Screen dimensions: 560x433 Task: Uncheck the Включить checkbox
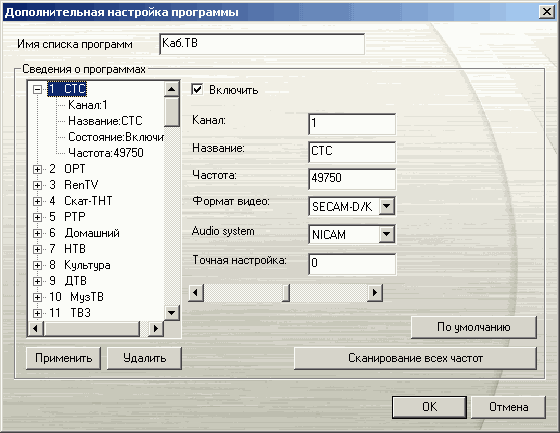[x=197, y=89]
